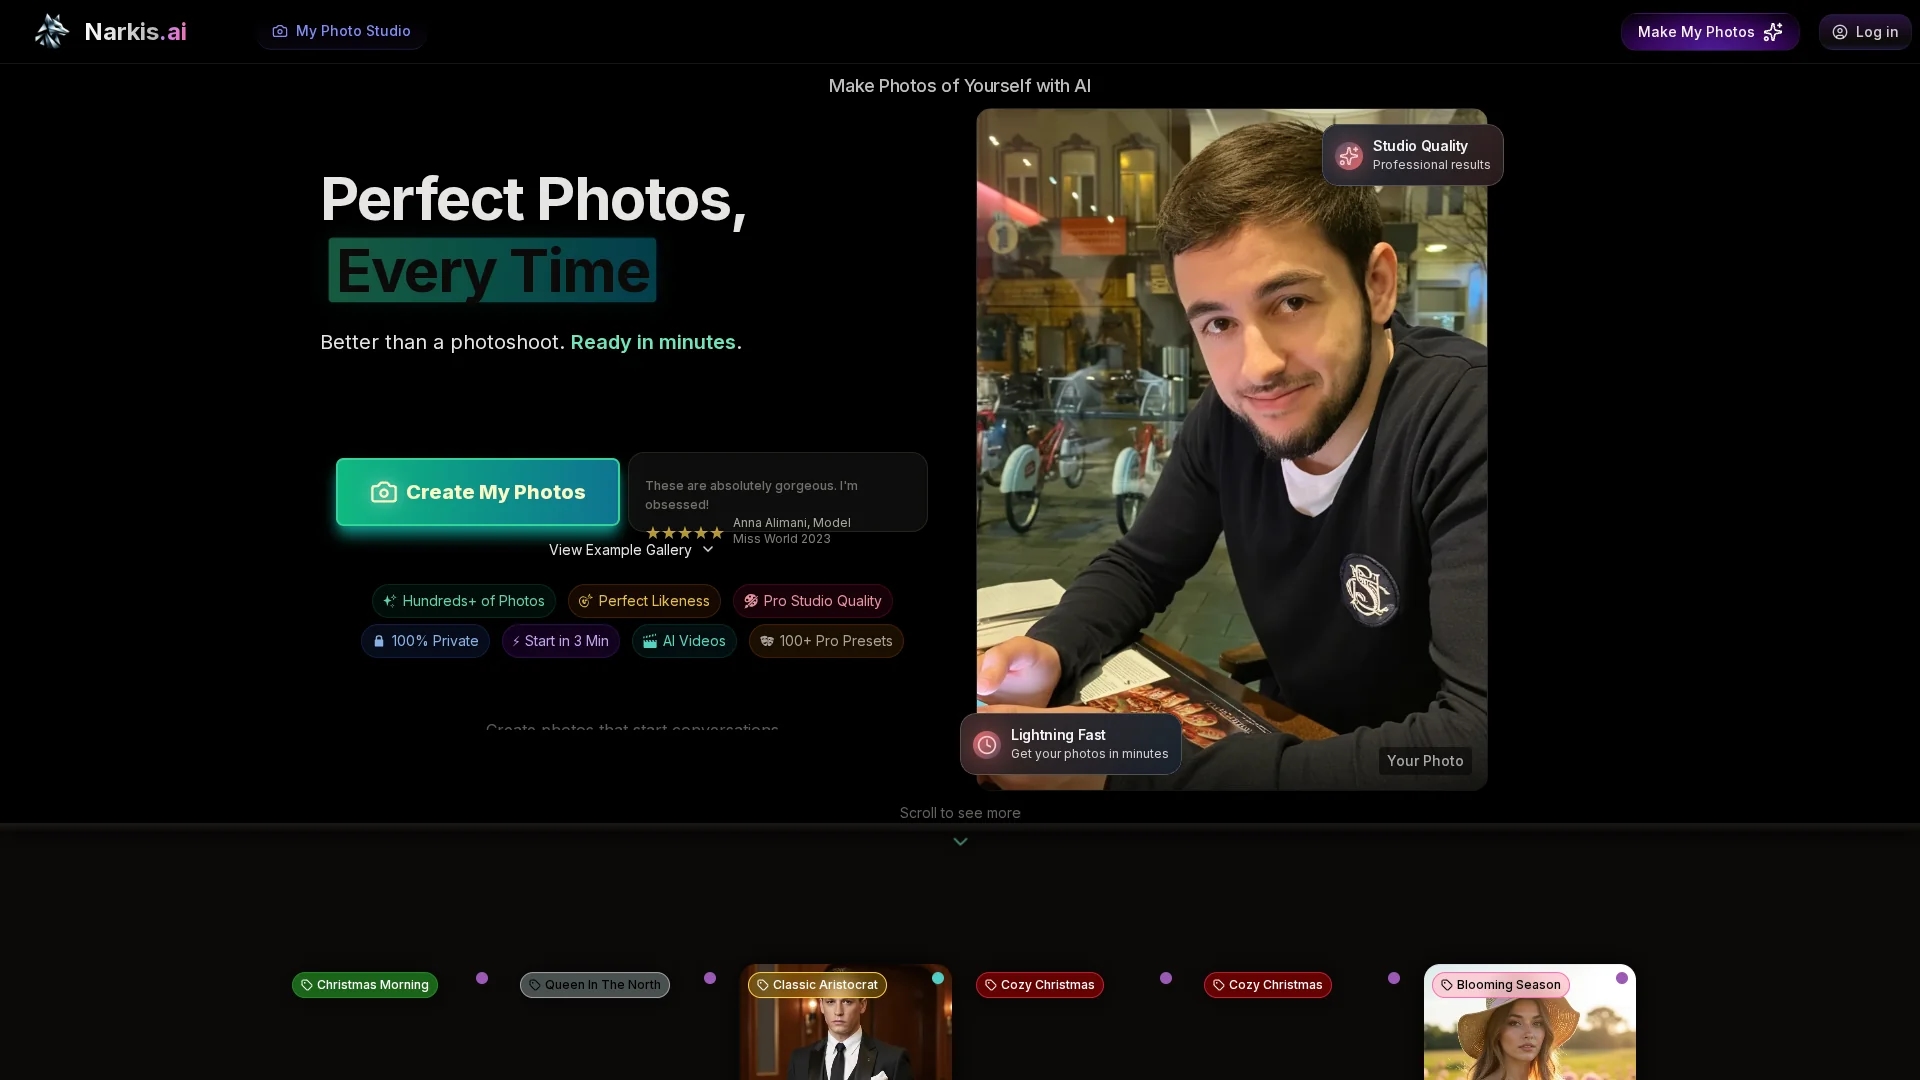Expand chevron next to View Example Gallery
The height and width of the screenshot is (1080, 1920).
tap(708, 549)
